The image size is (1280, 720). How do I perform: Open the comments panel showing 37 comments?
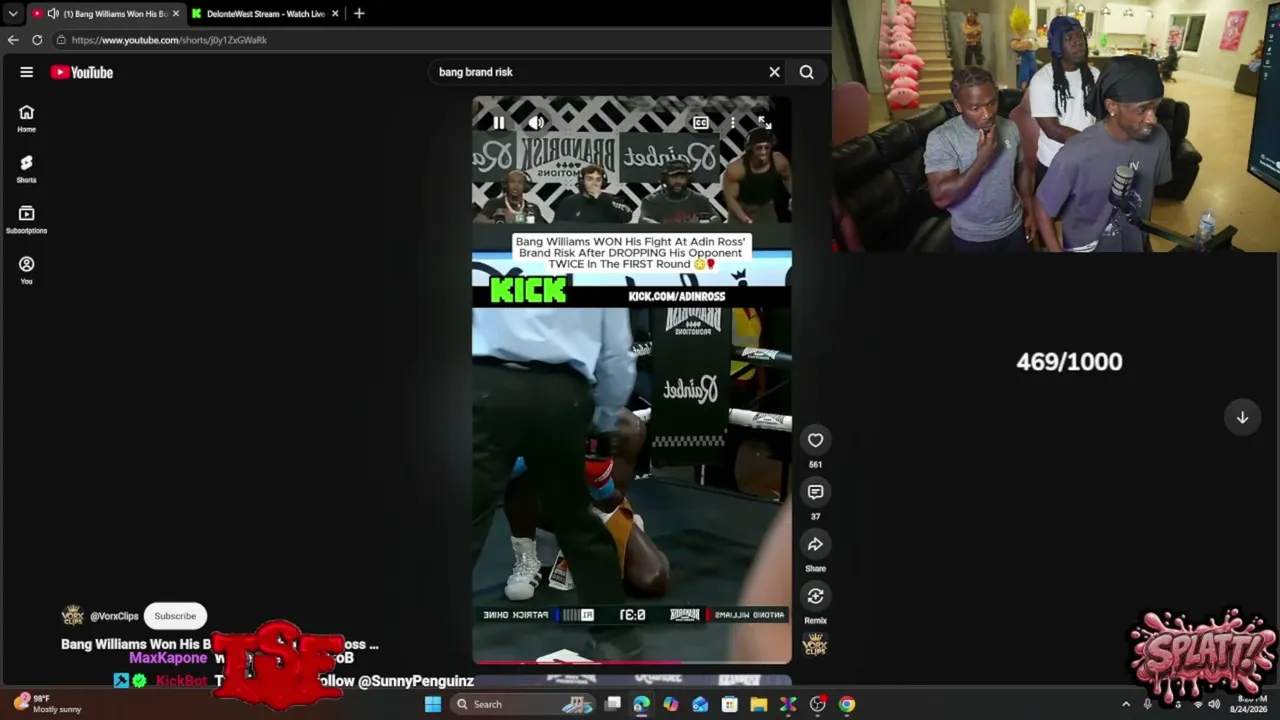point(815,492)
